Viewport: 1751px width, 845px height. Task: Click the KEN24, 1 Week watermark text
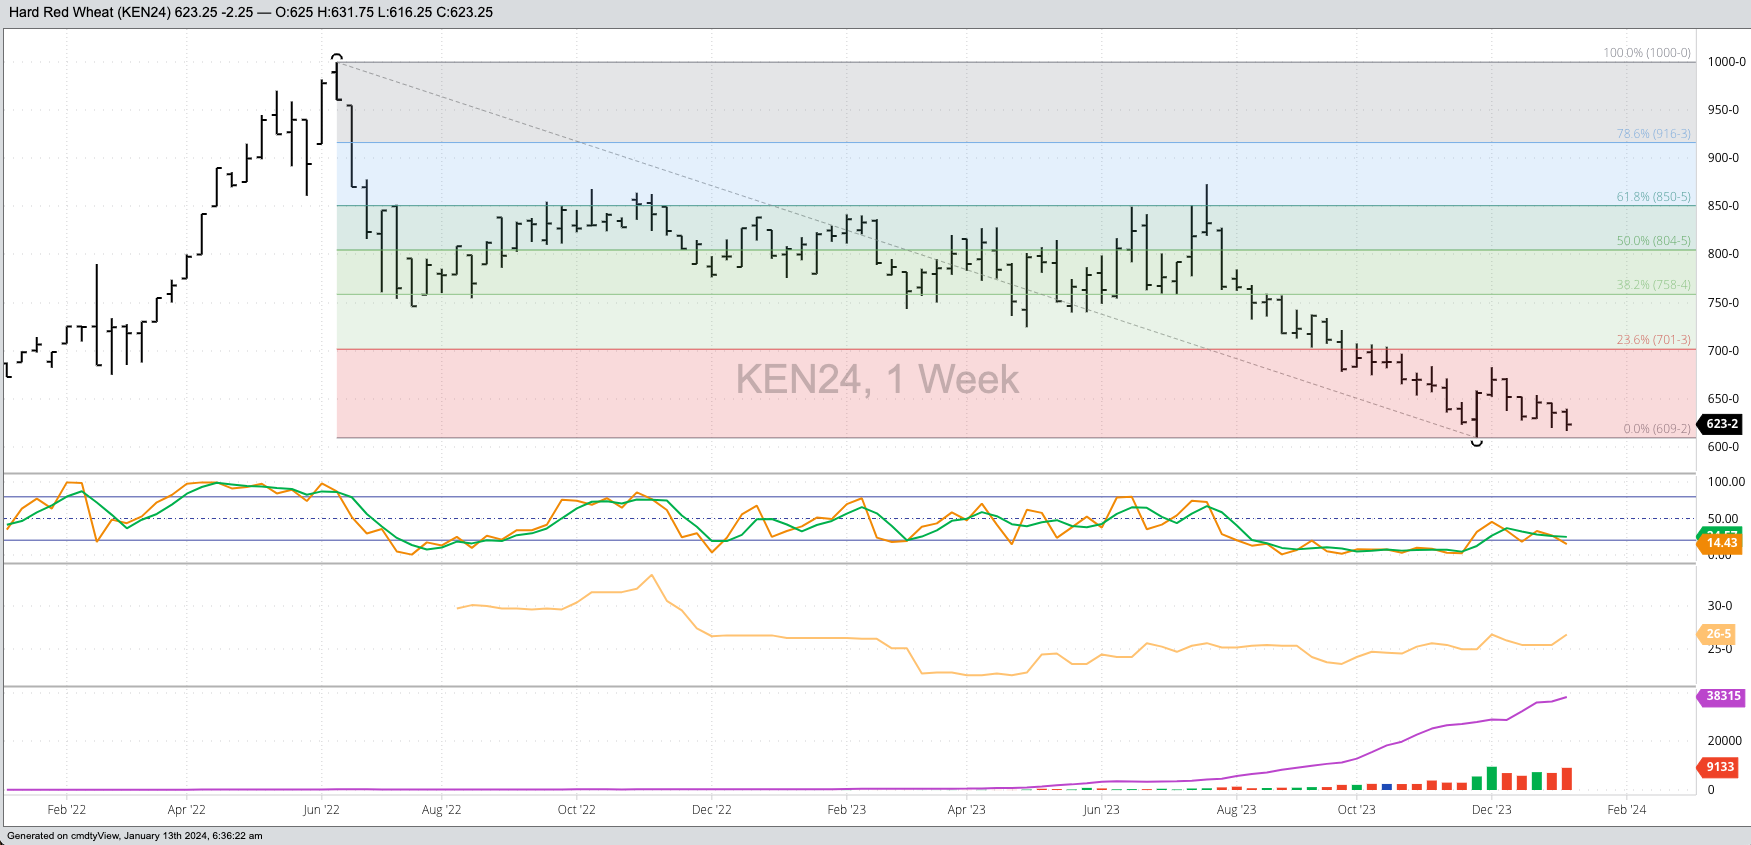[x=877, y=380]
